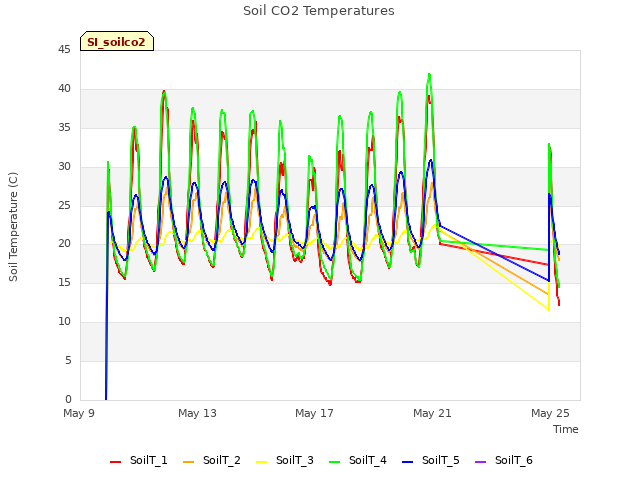Click the yellow line's lowest point near May 25
The width and height of the screenshot is (640, 480).
point(549,309)
